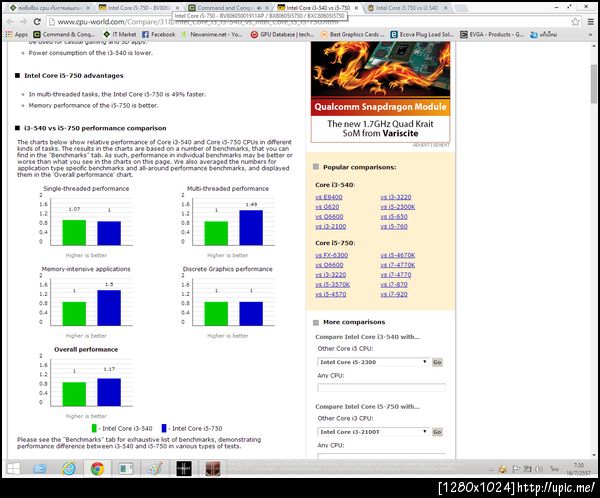The image size is (600, 498).
Task: Open the brown game icon in taskbar
Action: click(213, 468)
